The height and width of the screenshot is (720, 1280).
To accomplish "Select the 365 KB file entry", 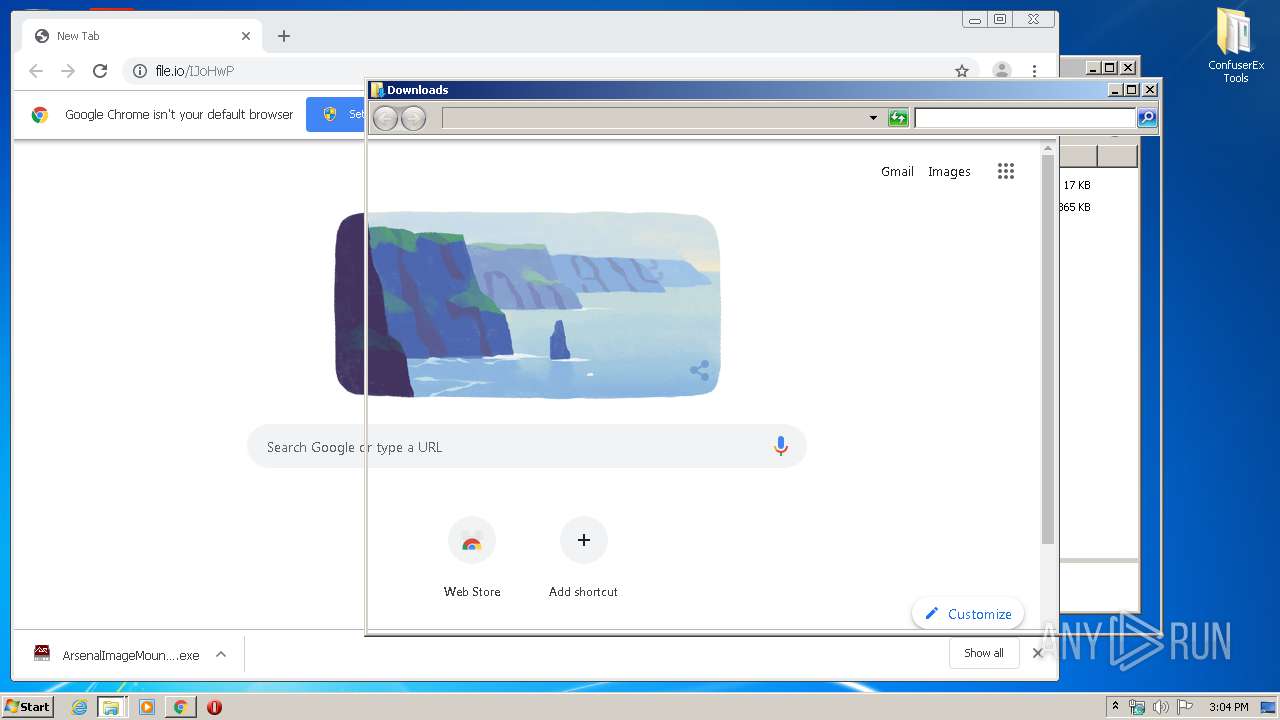I will pos(1075,207).
